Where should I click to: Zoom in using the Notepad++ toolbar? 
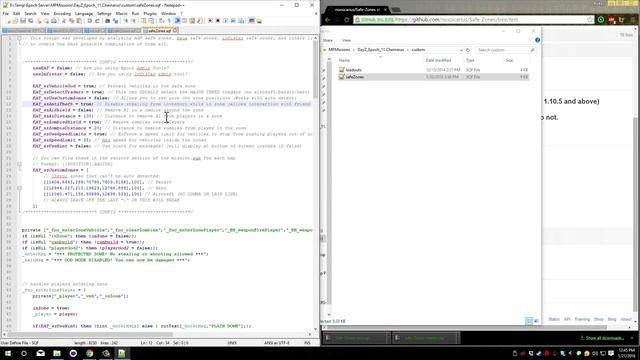point(126,20)
